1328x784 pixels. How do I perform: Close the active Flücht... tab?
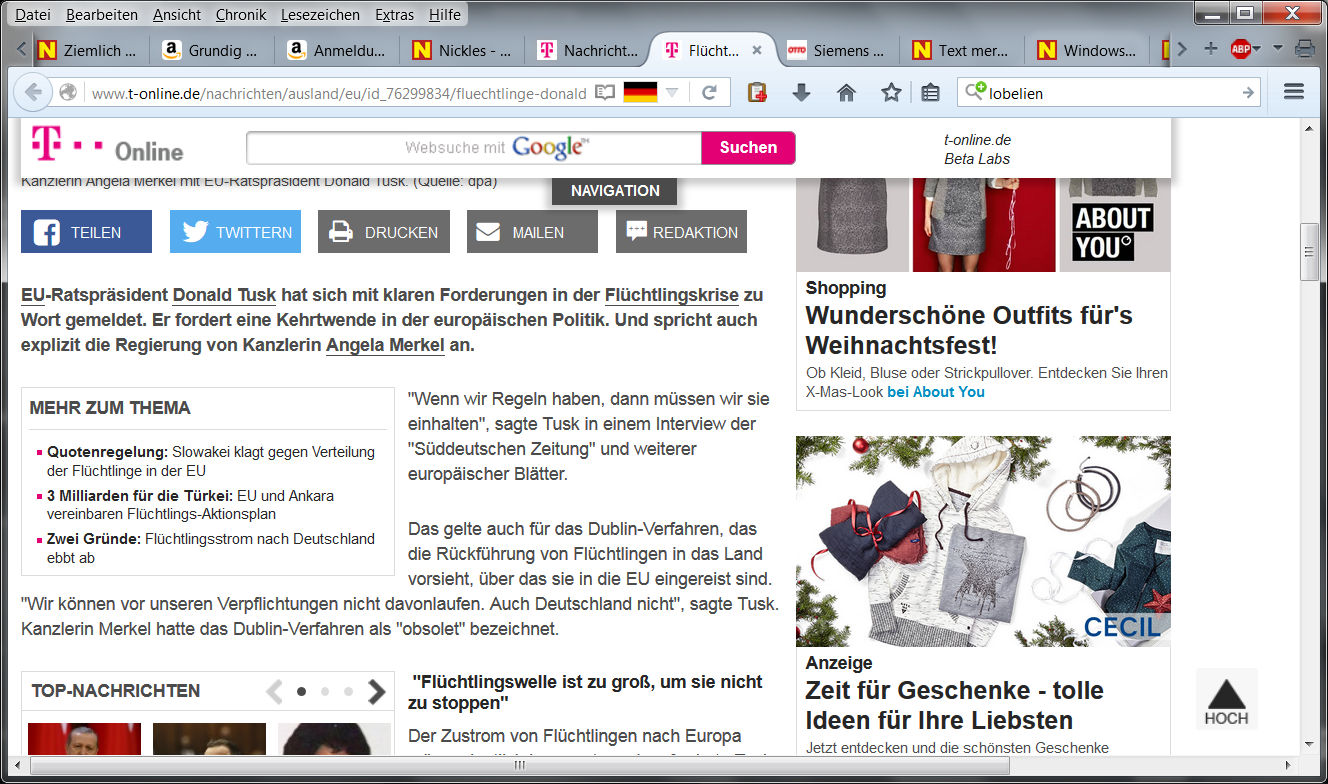tap(757, 50)
